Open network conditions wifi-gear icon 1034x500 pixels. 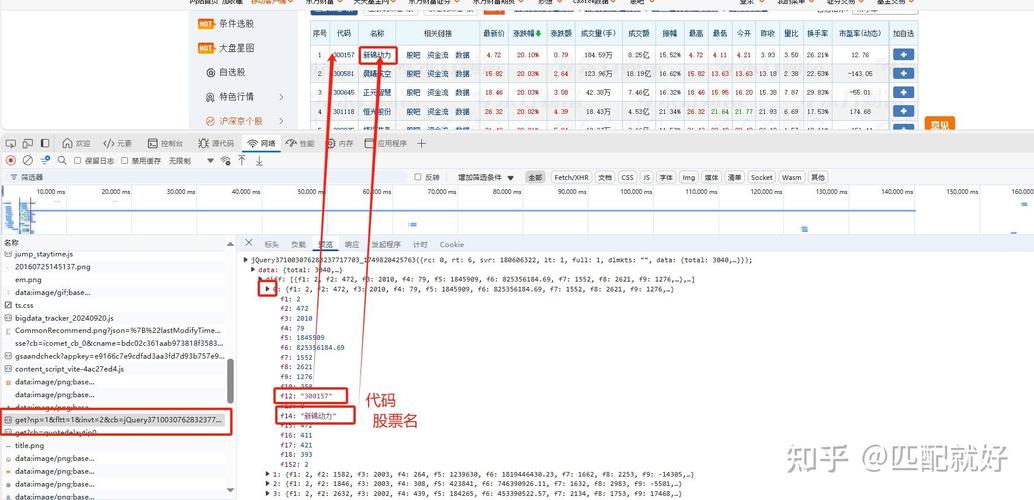[x=226, y=160]
